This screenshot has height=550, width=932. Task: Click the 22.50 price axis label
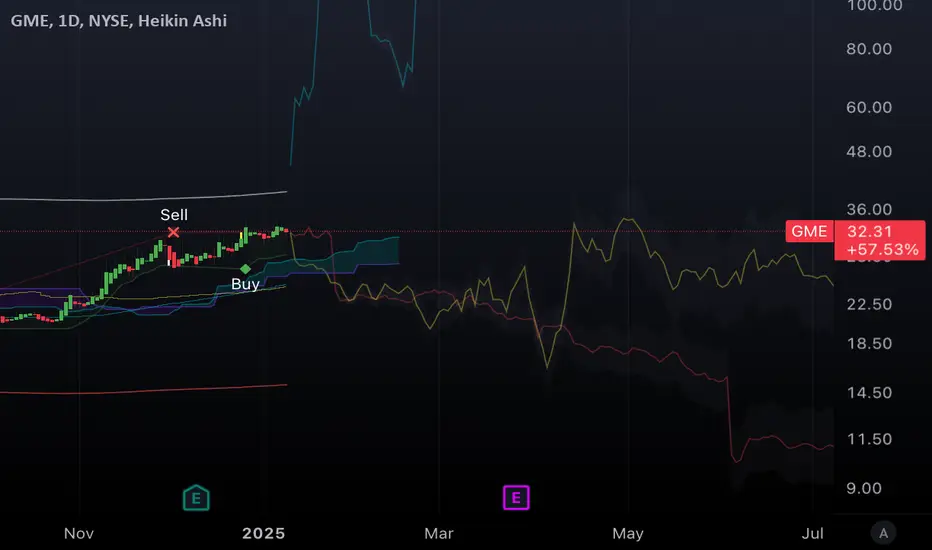869,304
